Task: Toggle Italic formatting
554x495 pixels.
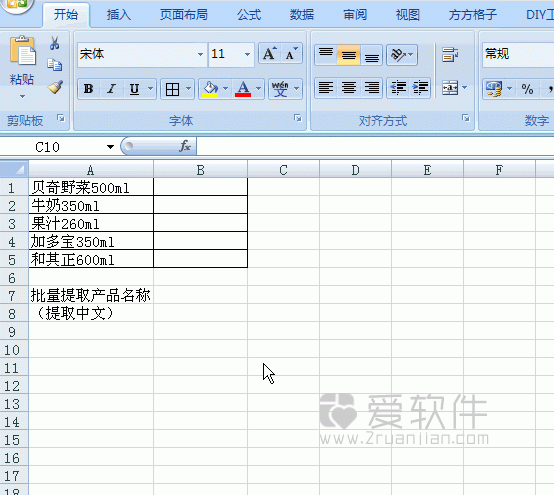Action: (x=112, y=88)
